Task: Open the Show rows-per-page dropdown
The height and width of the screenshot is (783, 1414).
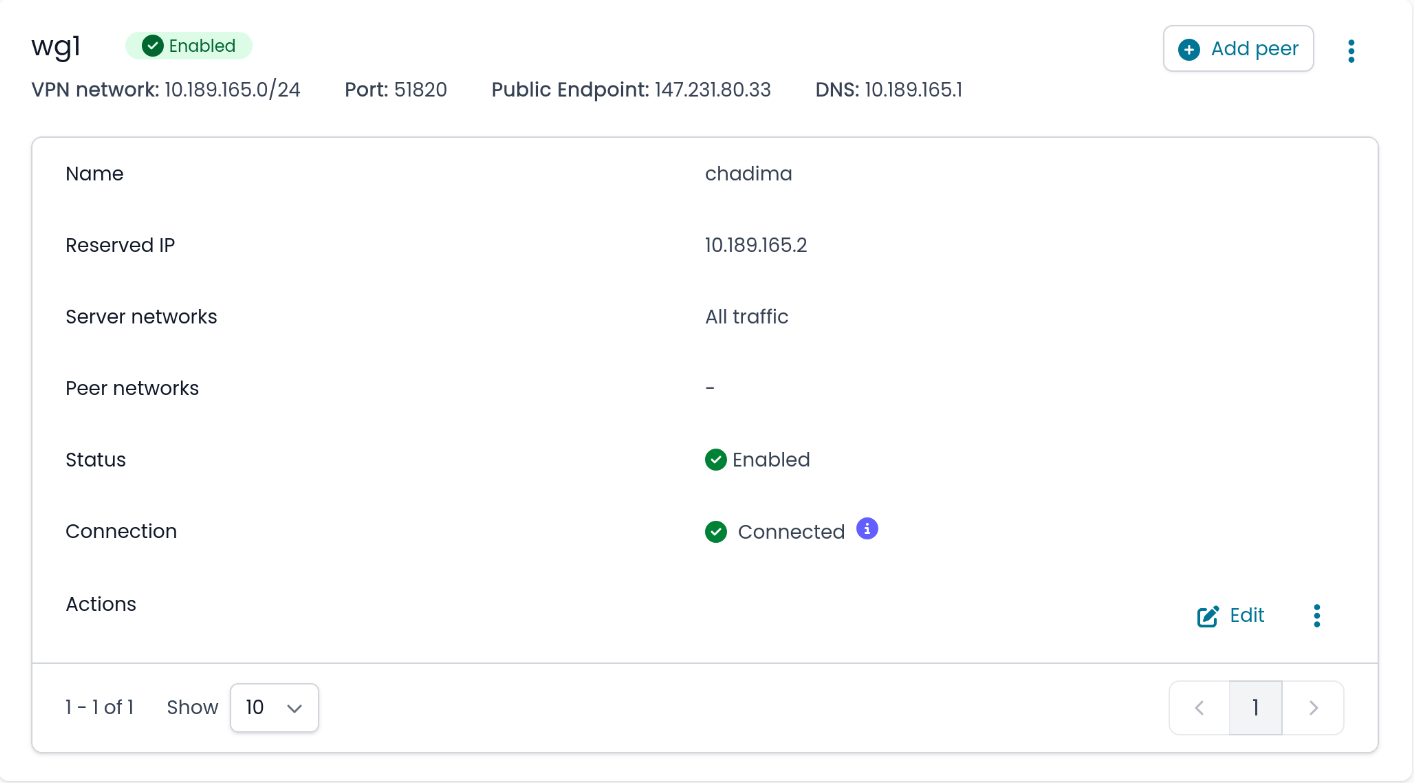Action: (x=274, y=707)
